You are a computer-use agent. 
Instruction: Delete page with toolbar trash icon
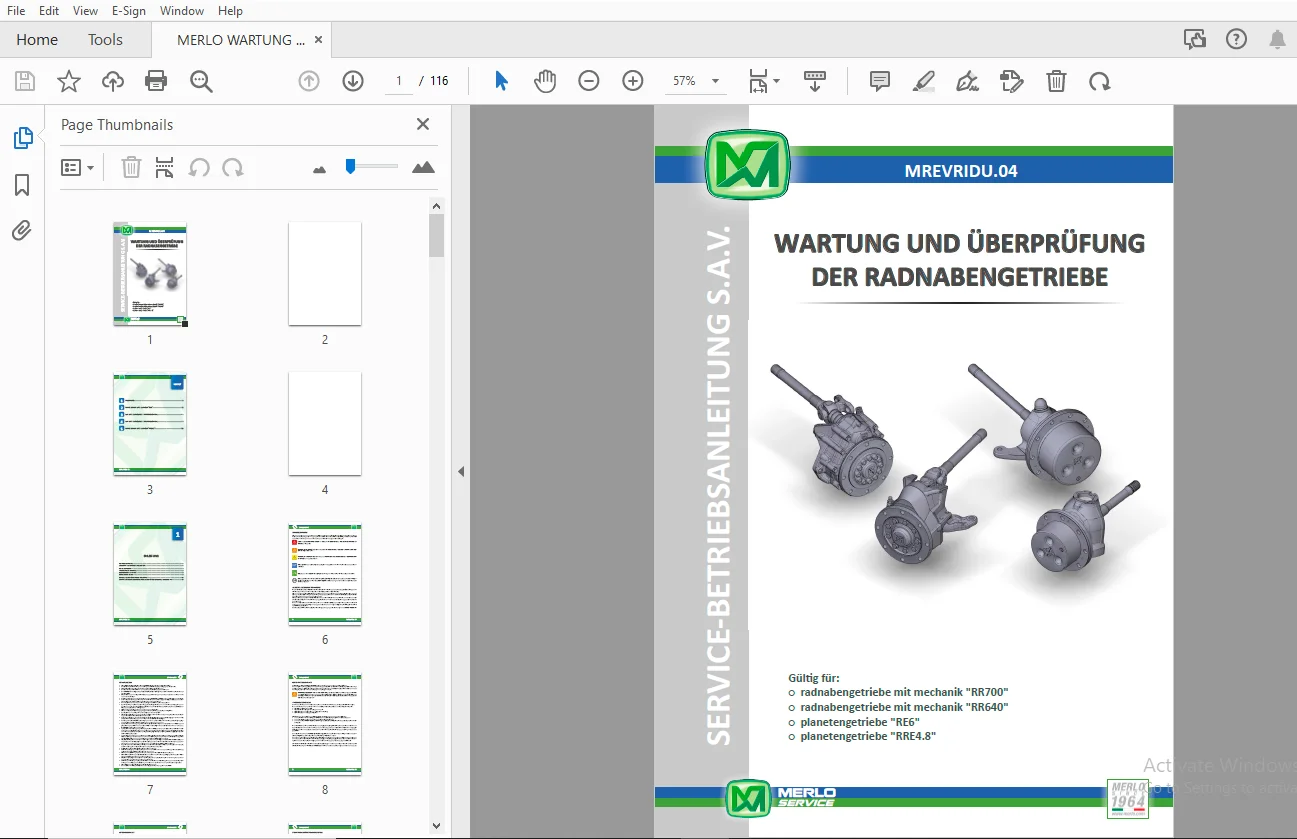pyautogui.click(x=1056, y=81)
